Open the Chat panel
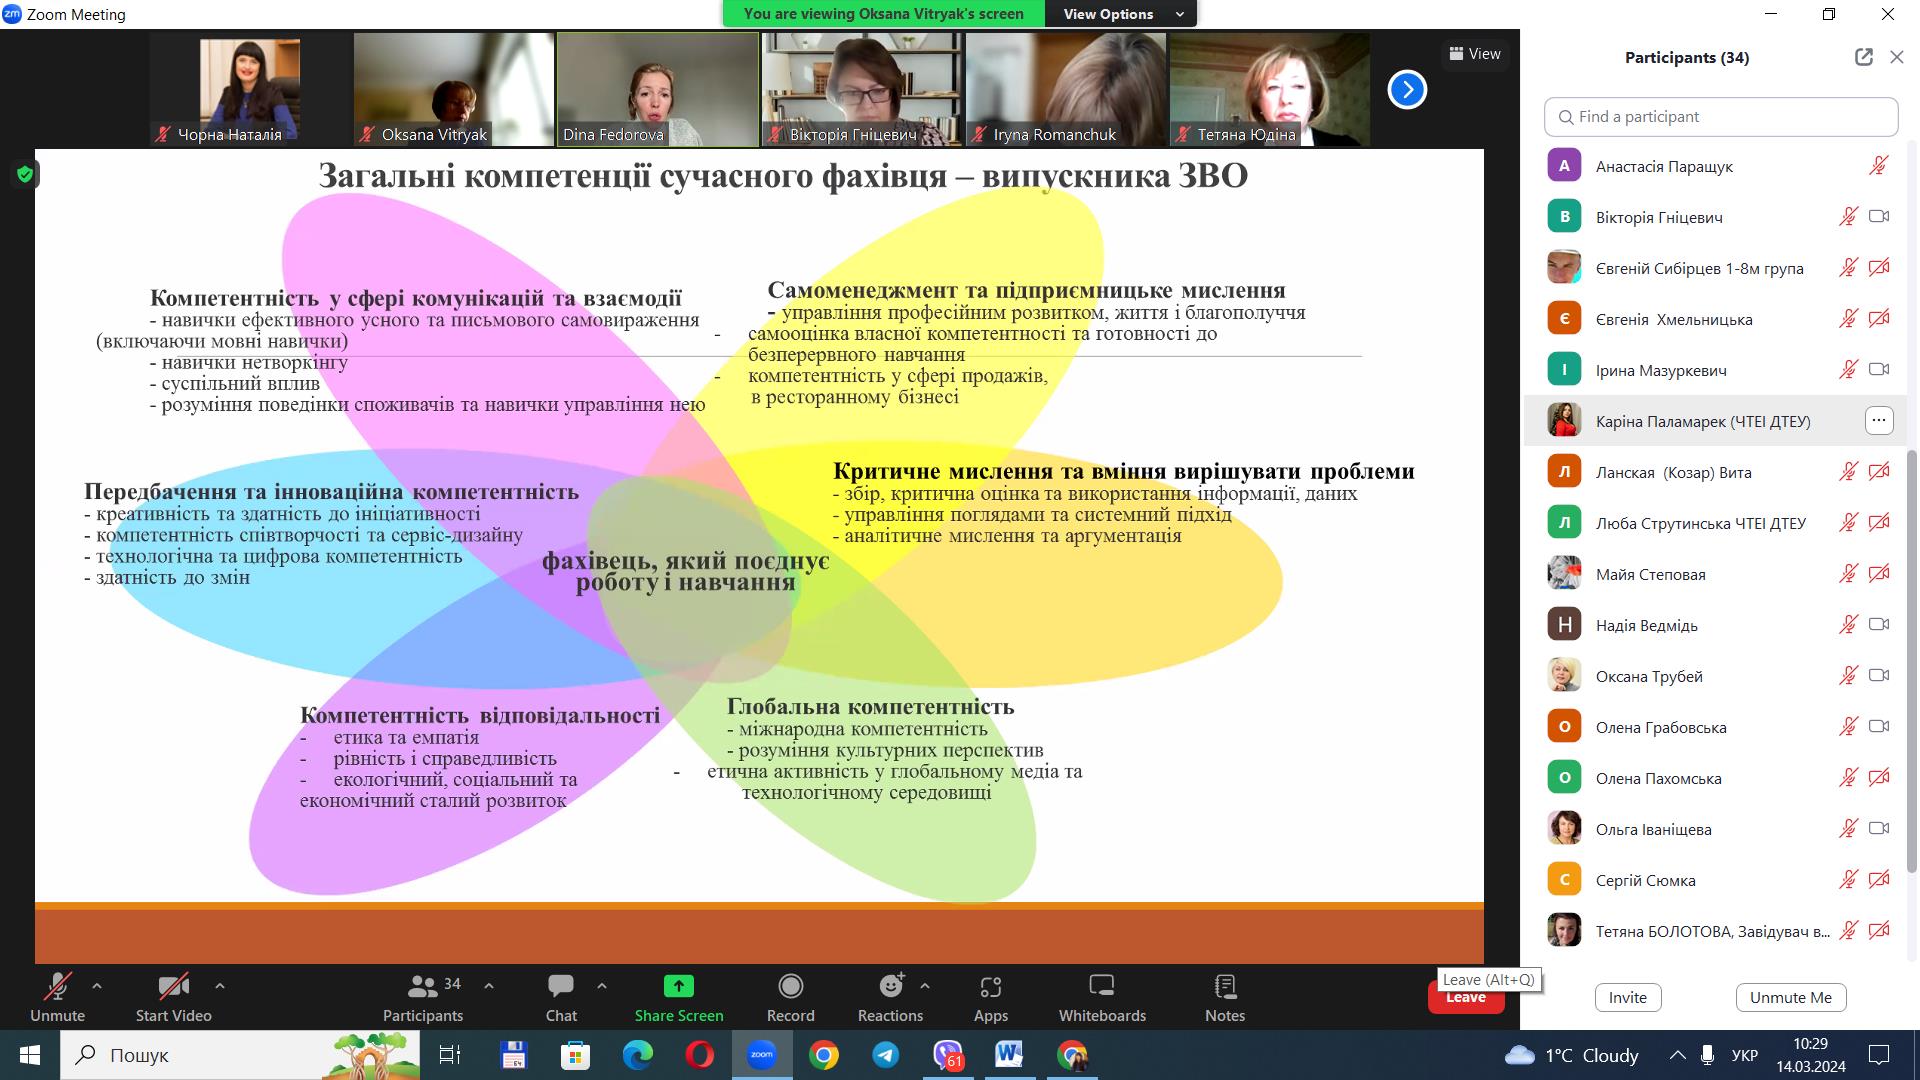This screenshot has width=1920, height=1080. 560,998
